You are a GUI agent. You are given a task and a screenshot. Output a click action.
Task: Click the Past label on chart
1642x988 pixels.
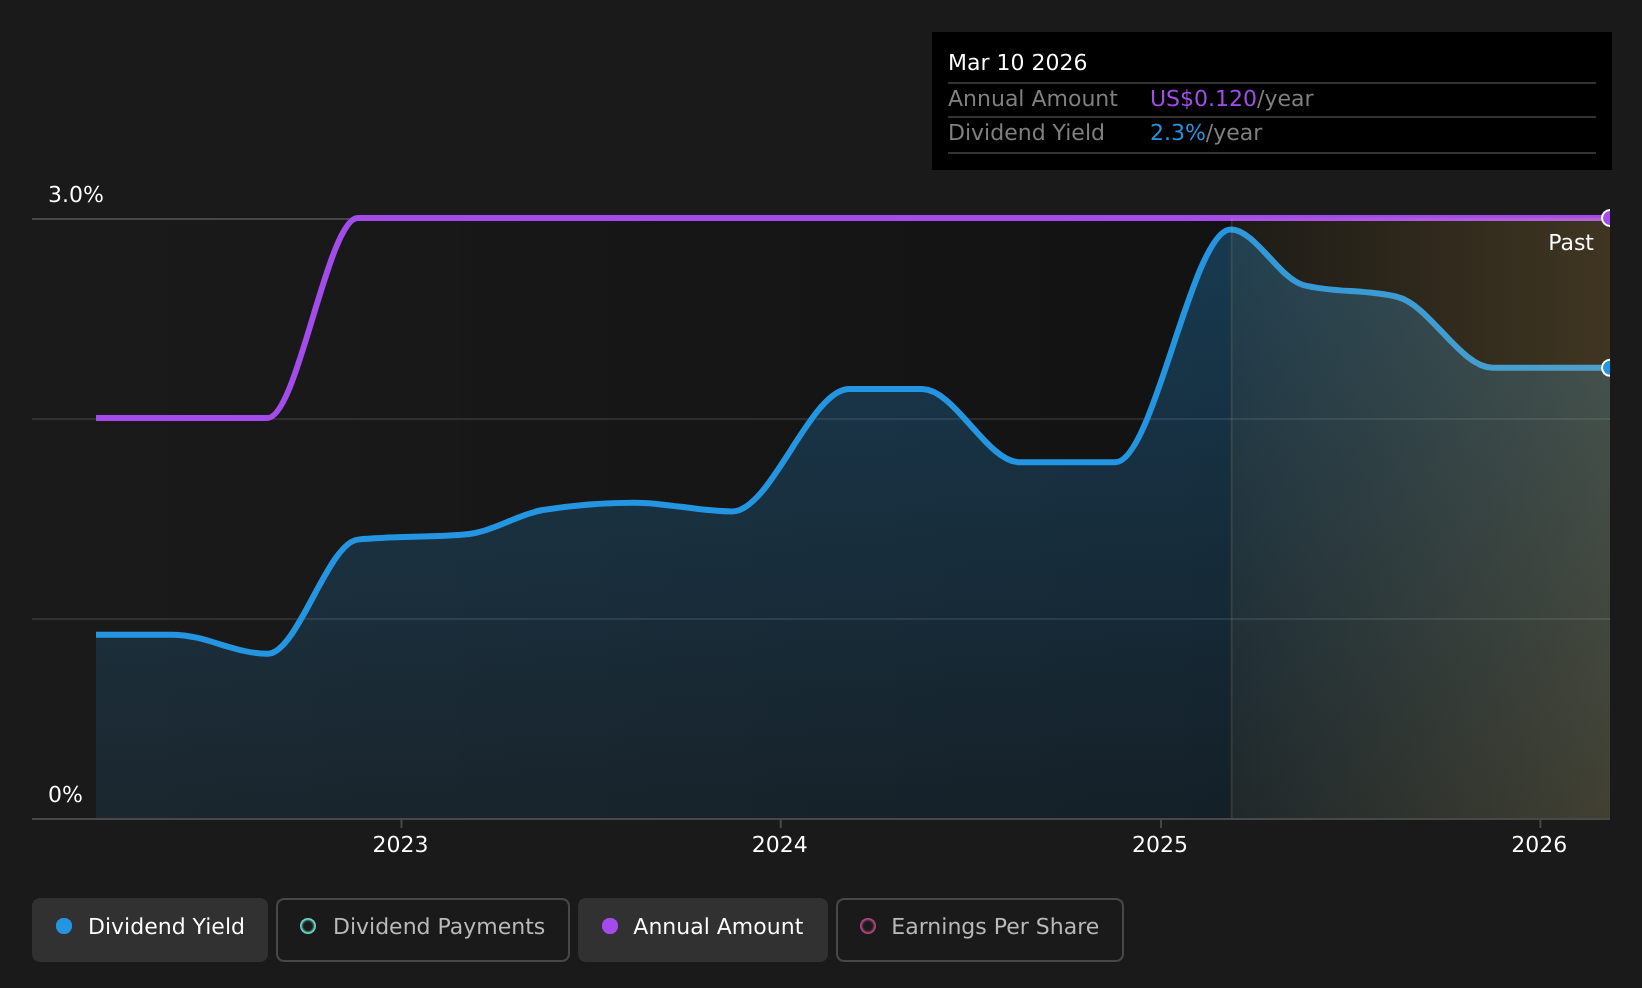(1570, 243)
